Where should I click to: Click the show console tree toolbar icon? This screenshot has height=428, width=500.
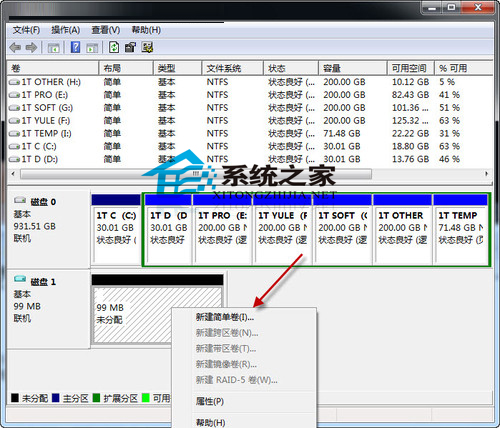pyautogui.click(x=53, y=48)
